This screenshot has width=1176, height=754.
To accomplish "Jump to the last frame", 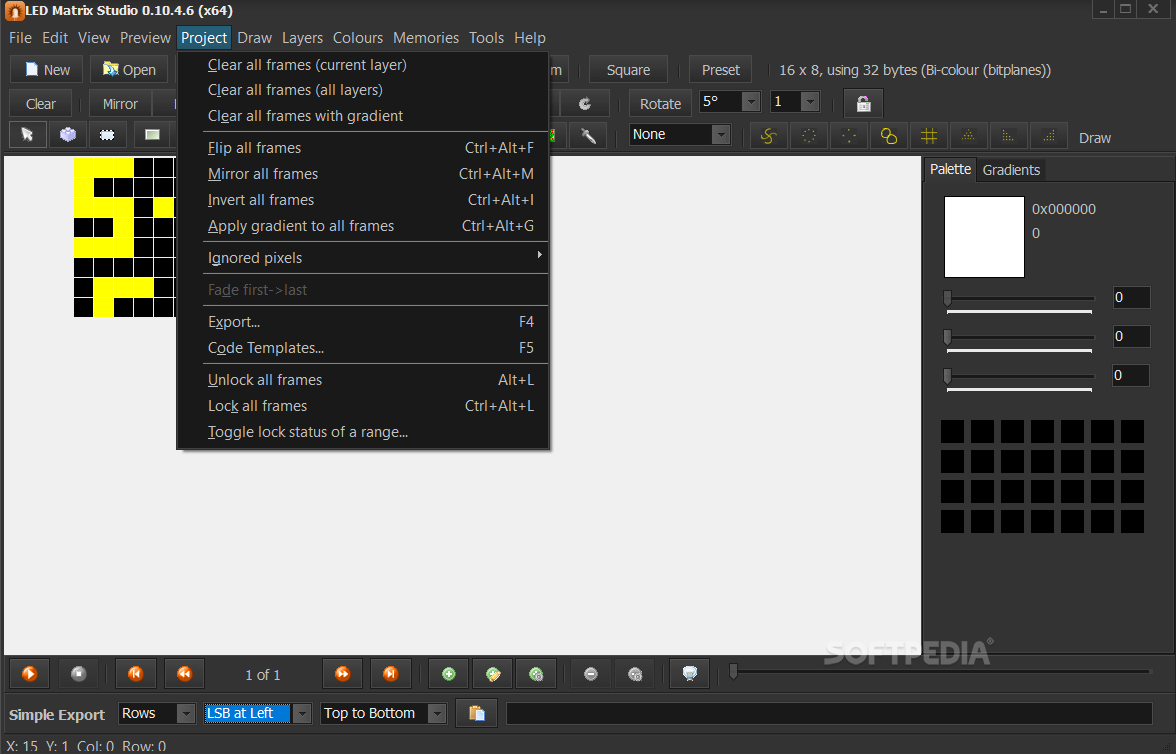I will (x=390, y=674).
